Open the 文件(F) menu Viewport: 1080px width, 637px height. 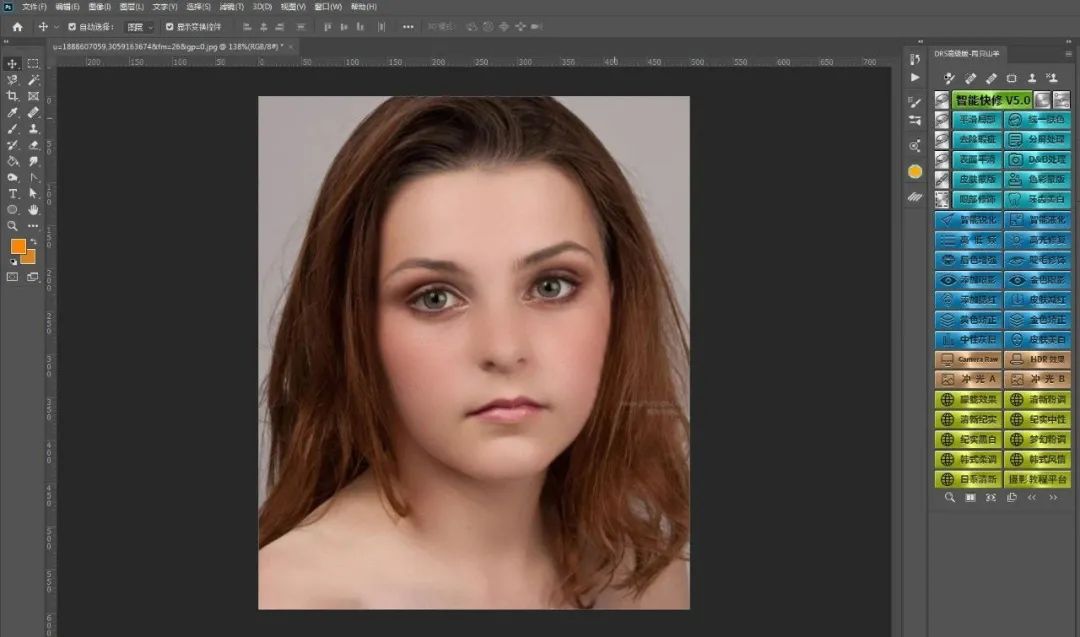pyautogui.click(x=34, y=7)
